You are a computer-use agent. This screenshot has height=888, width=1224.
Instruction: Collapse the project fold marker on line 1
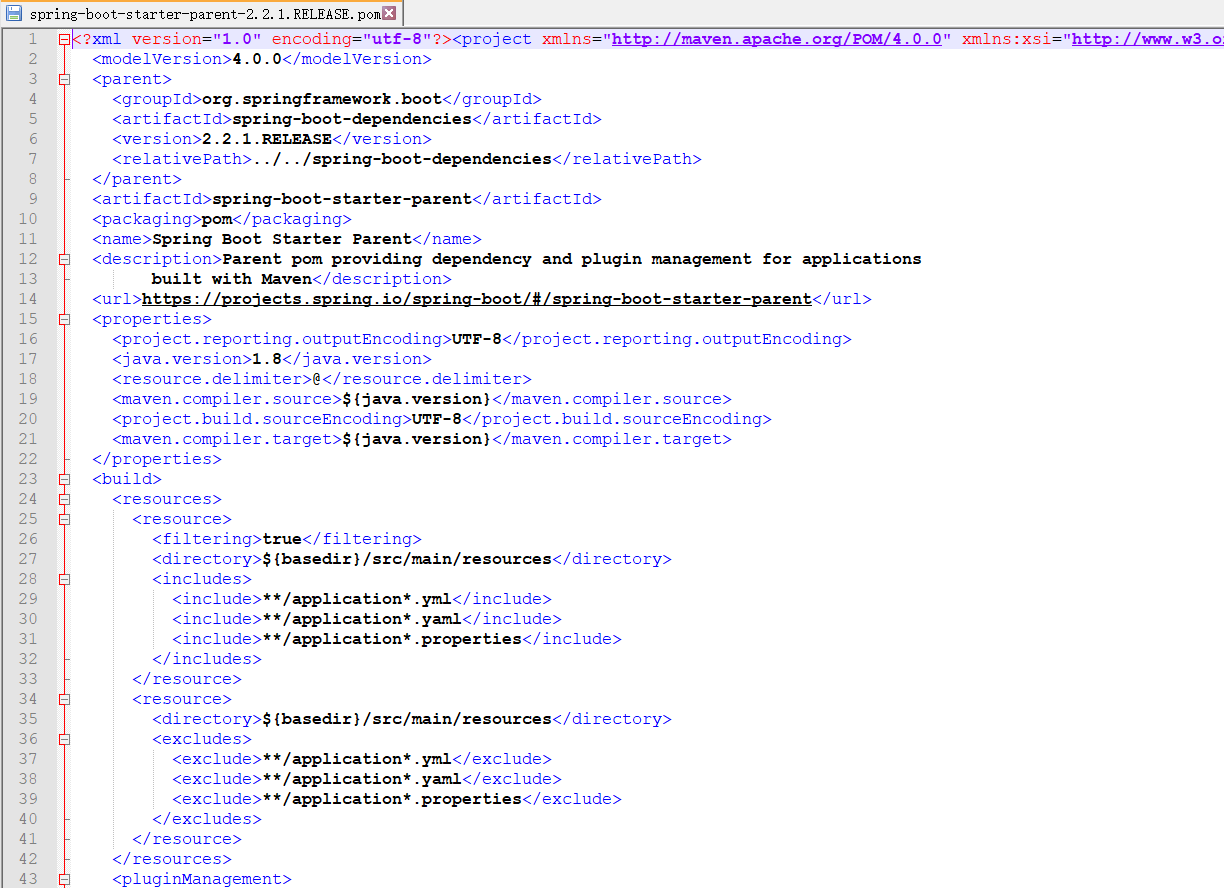64,39
